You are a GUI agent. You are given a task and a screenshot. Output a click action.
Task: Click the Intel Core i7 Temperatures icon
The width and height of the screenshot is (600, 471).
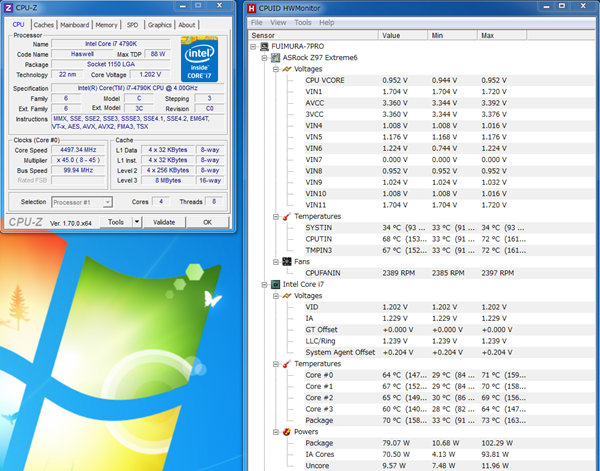tap(287, 364)
